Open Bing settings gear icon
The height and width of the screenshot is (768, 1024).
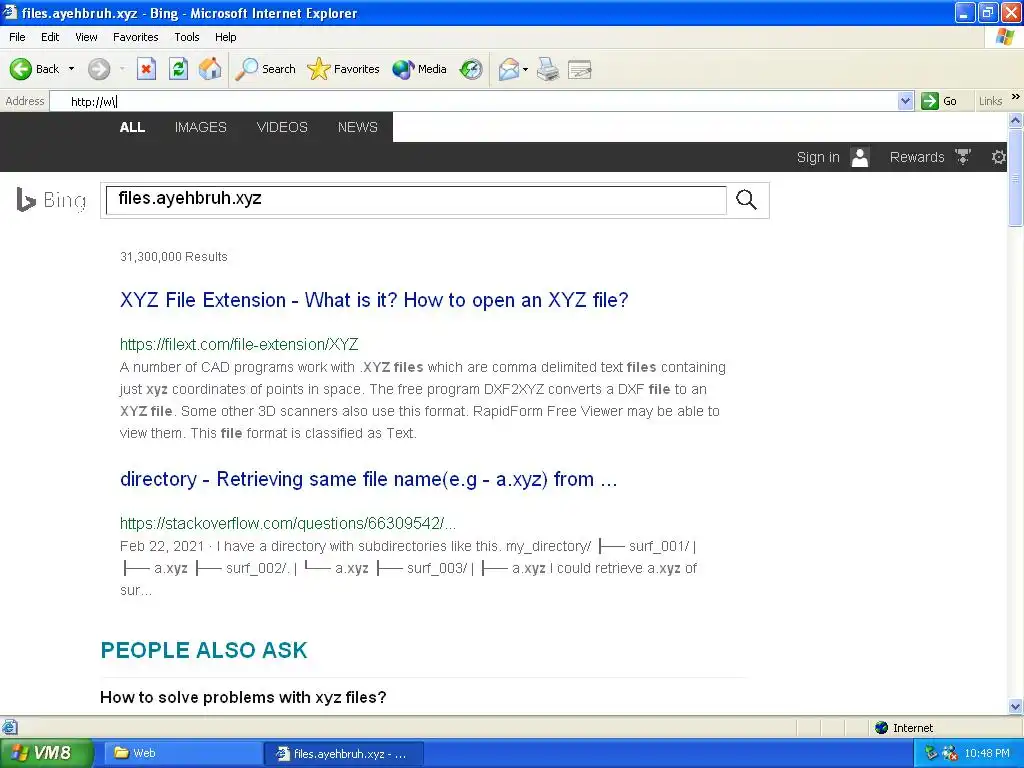tap(999, 157)
